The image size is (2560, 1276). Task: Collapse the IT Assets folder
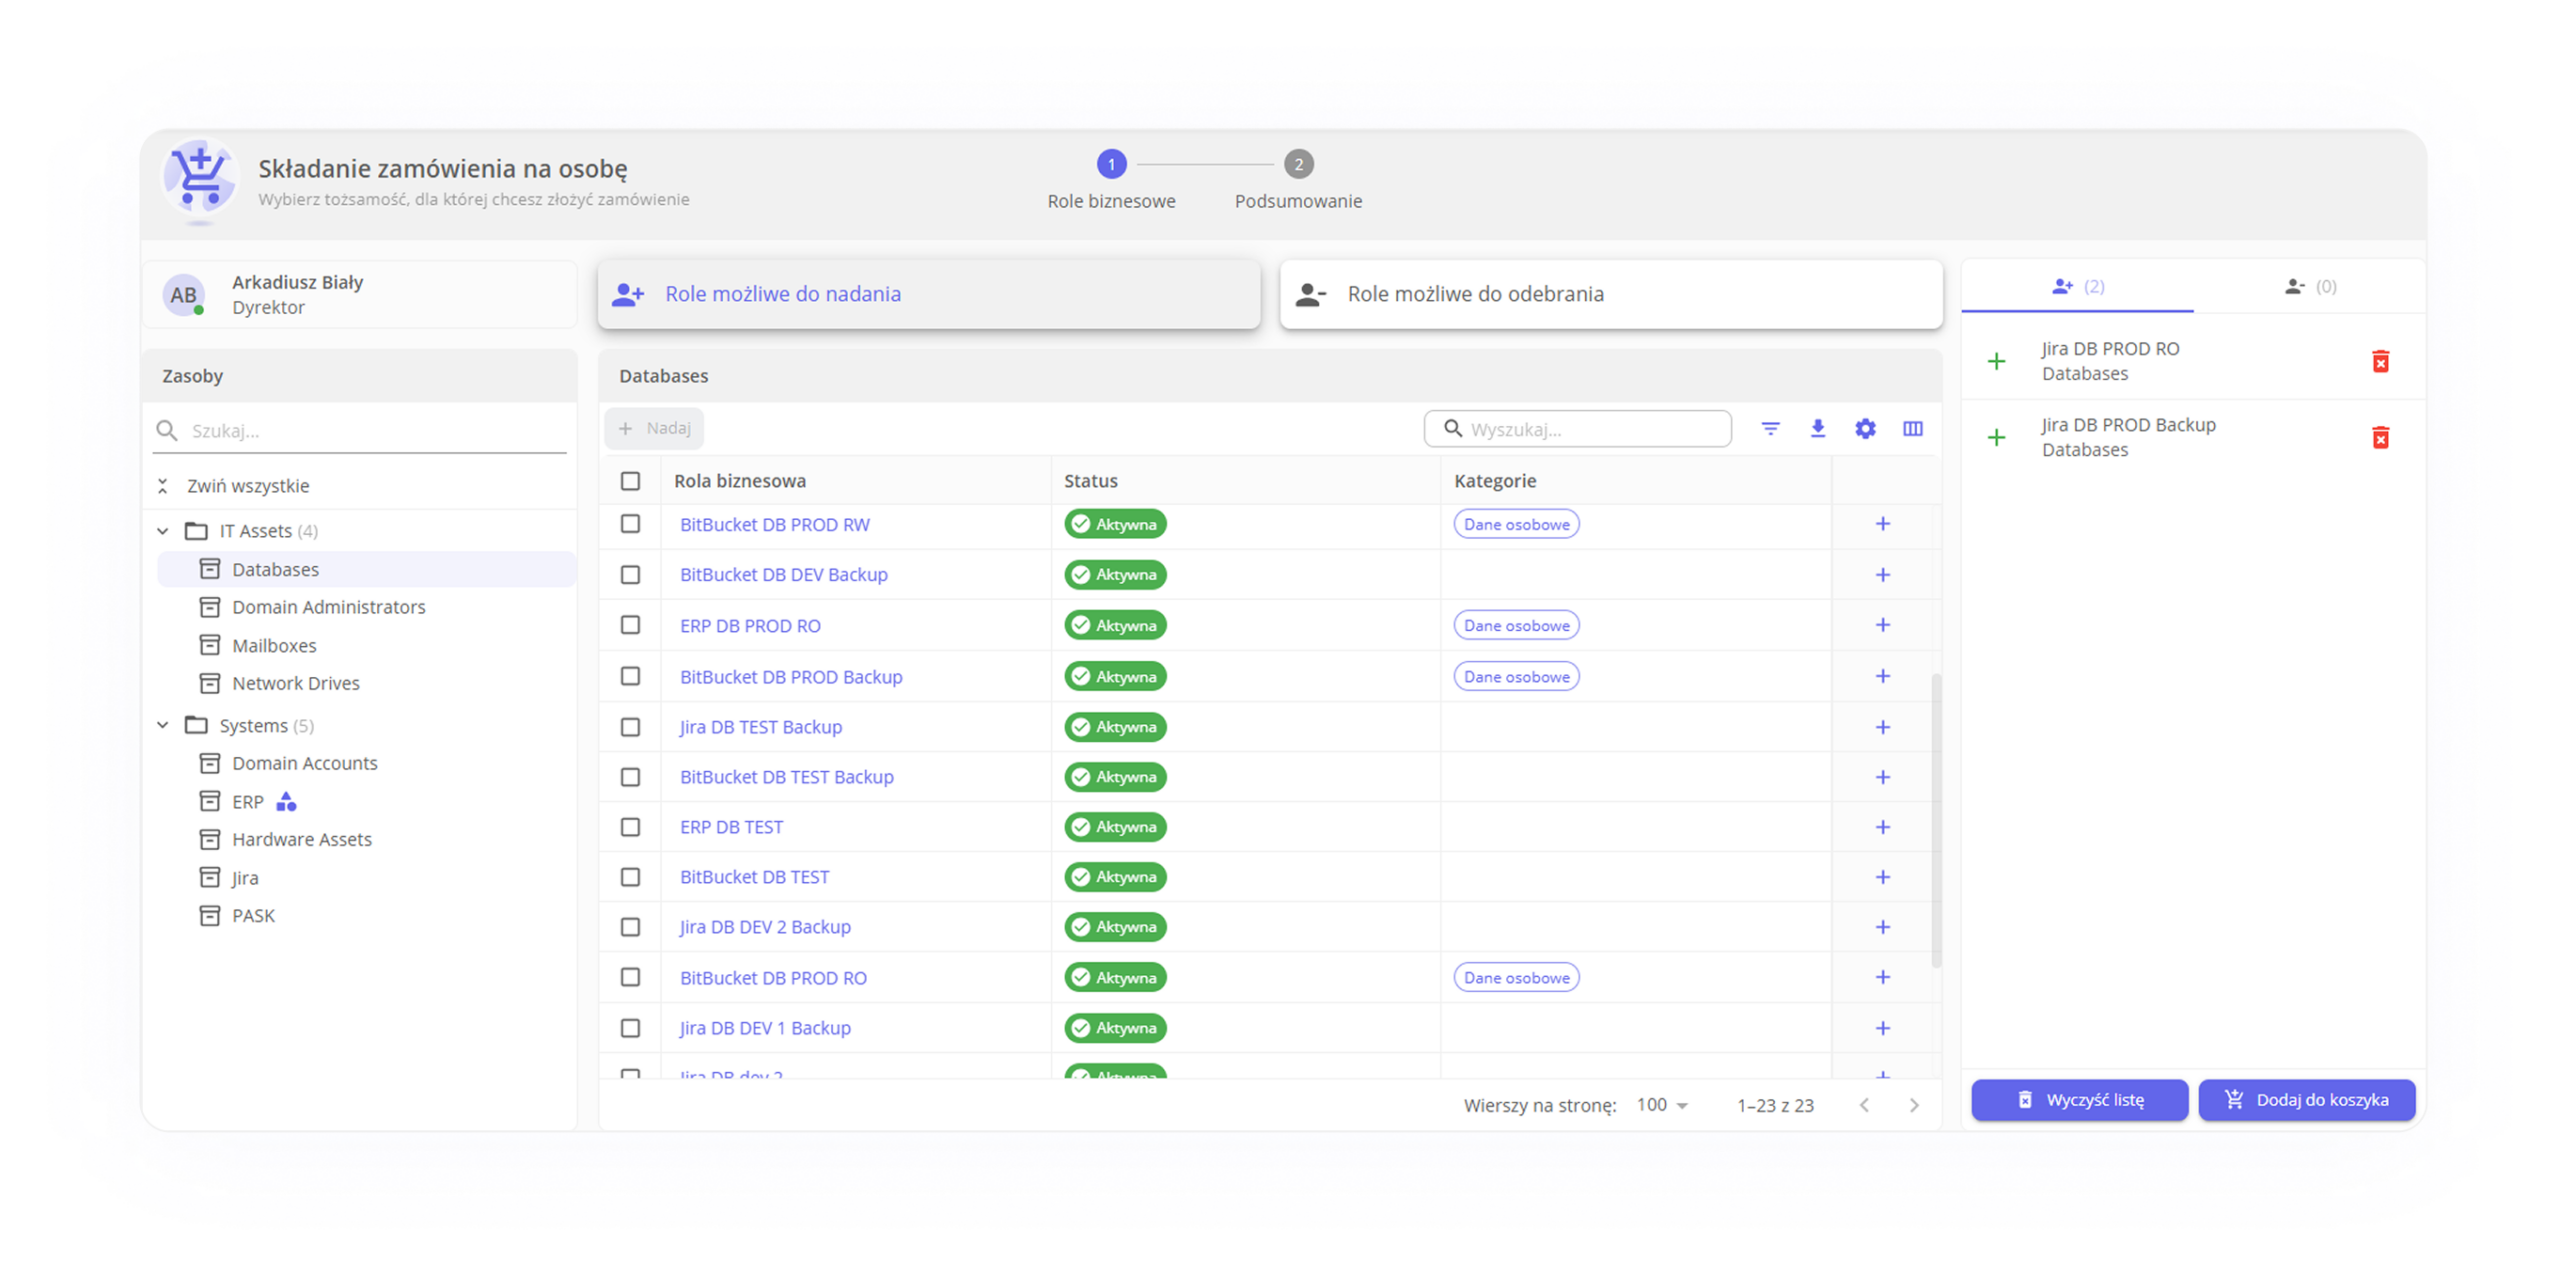[x=163, y=531]
